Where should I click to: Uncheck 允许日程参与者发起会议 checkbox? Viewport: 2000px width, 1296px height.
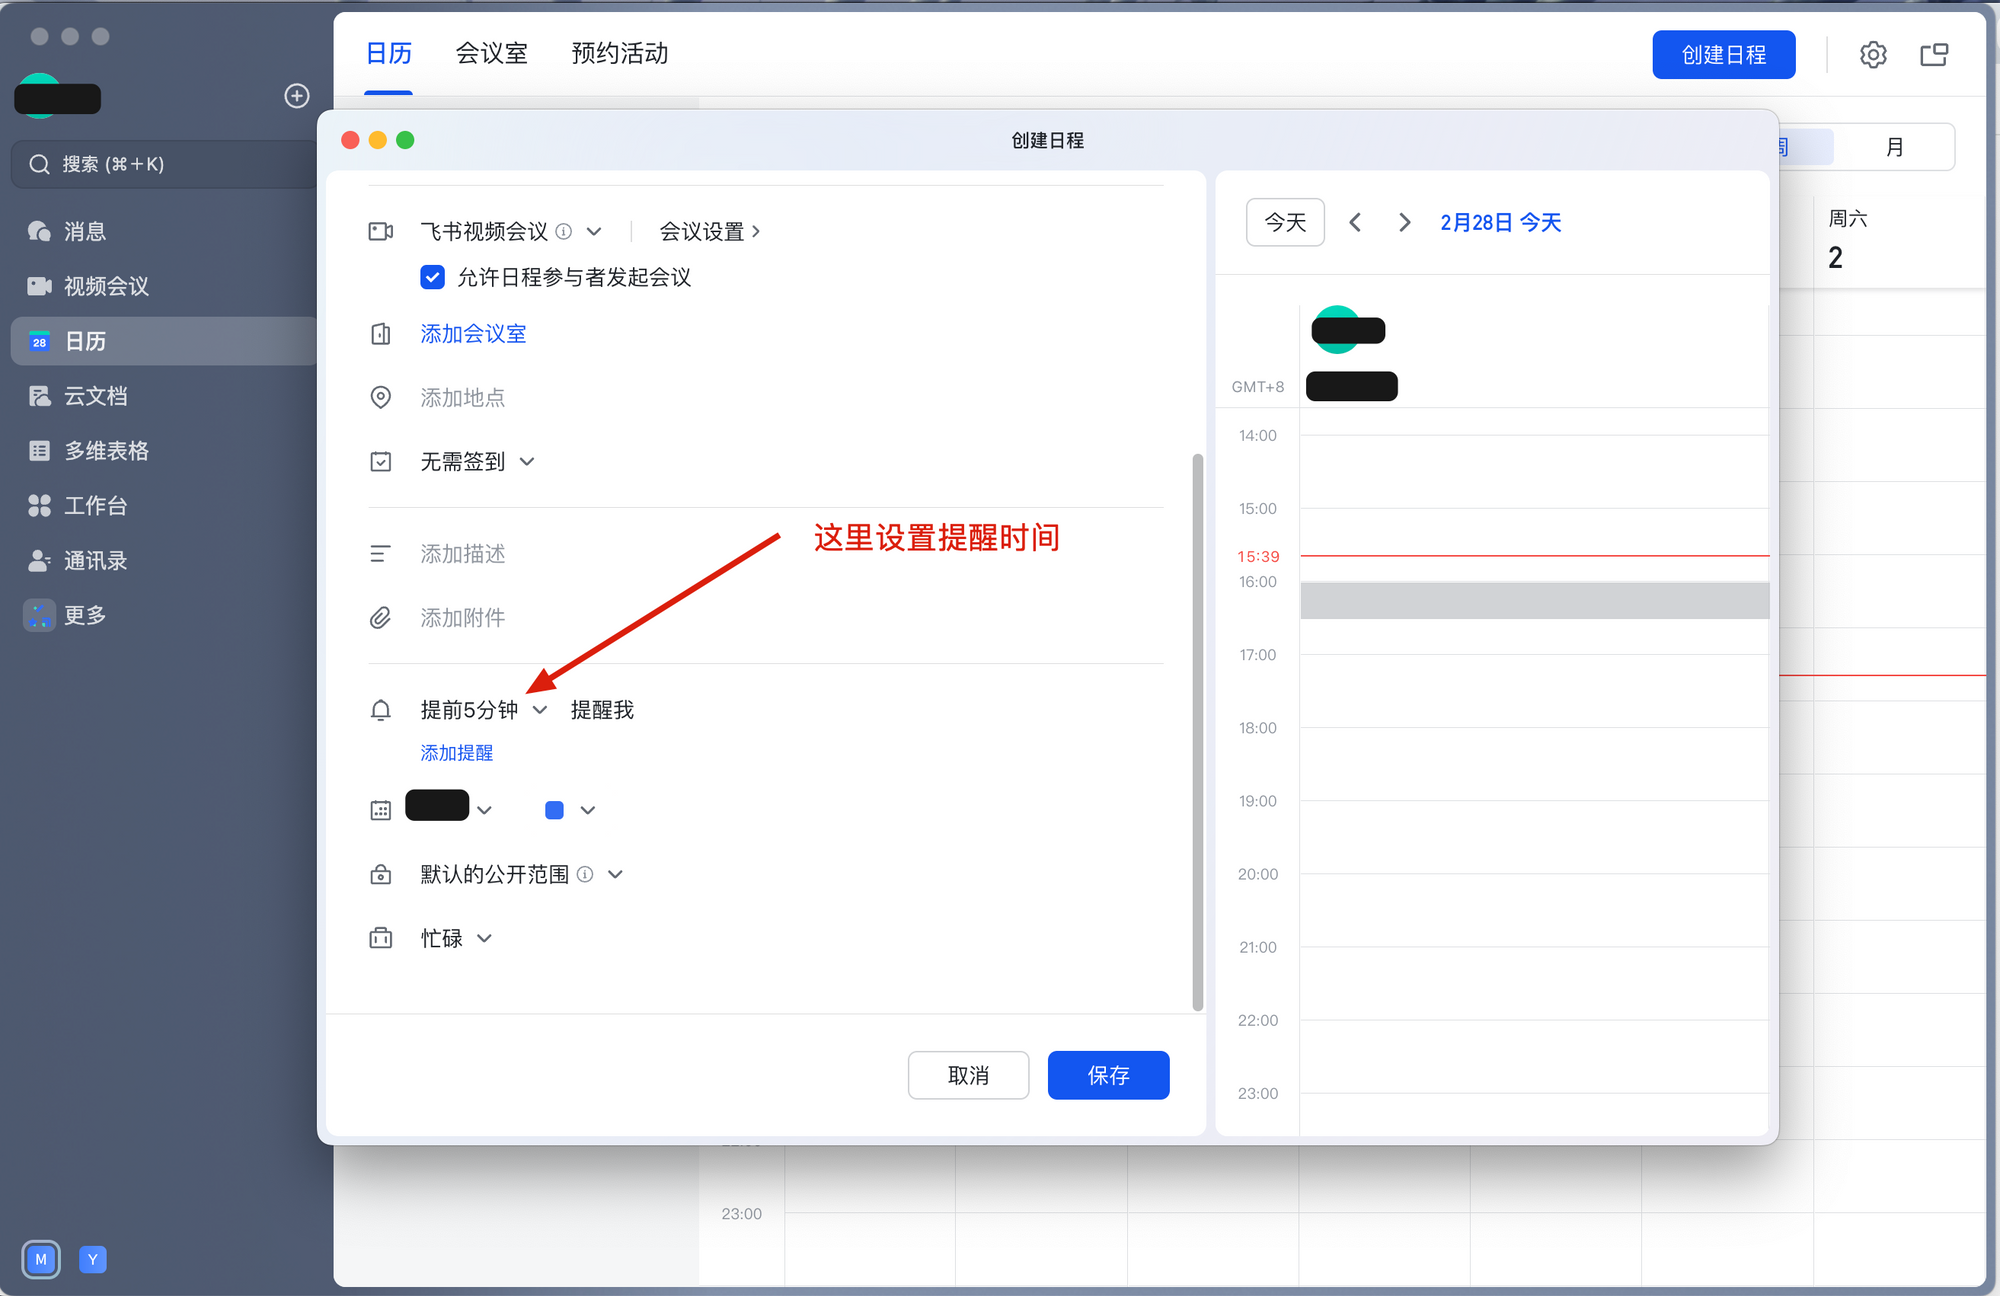point(432,278)
